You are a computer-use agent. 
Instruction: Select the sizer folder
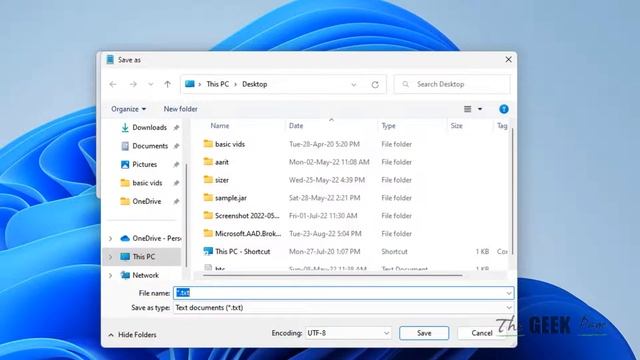pos(222,180)
